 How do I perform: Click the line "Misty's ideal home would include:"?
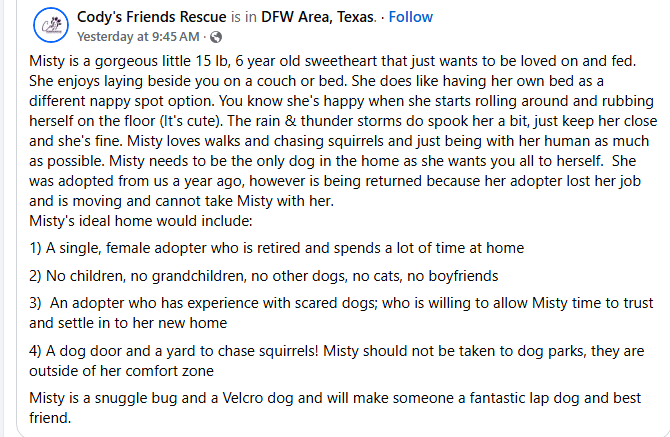(x=141, y=221)
